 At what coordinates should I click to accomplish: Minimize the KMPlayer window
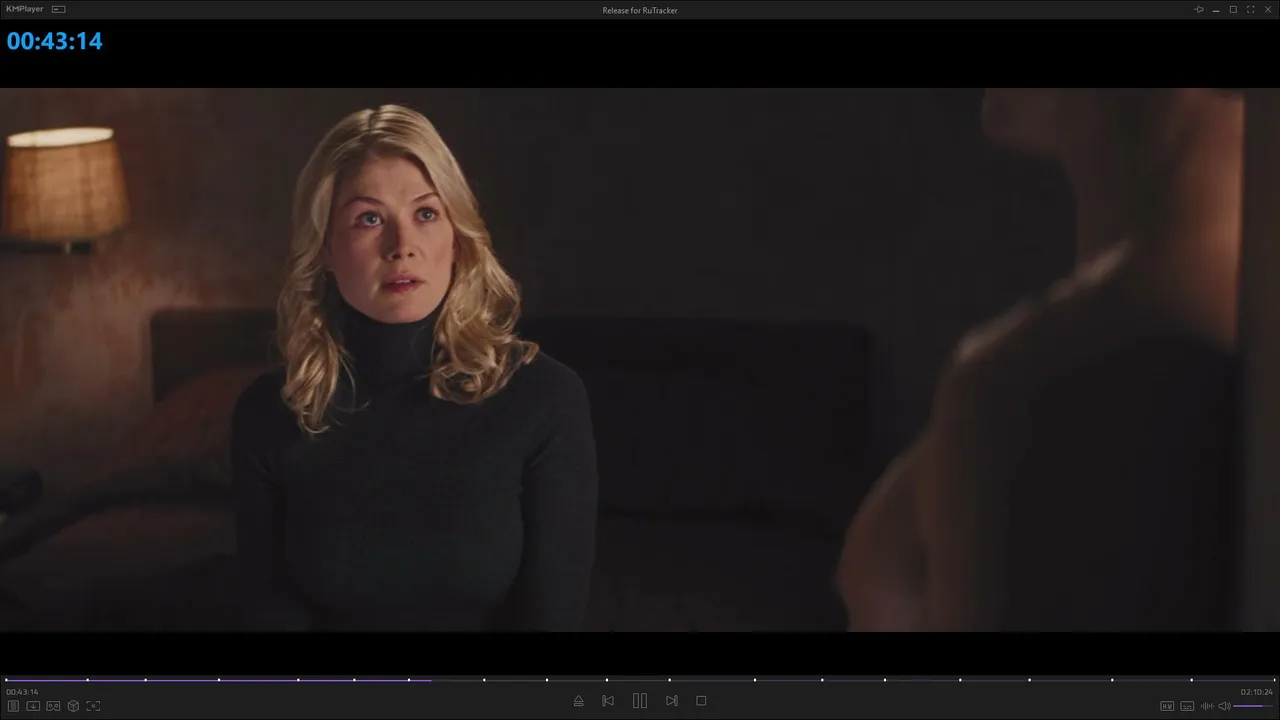click(x=1216, y=9)
